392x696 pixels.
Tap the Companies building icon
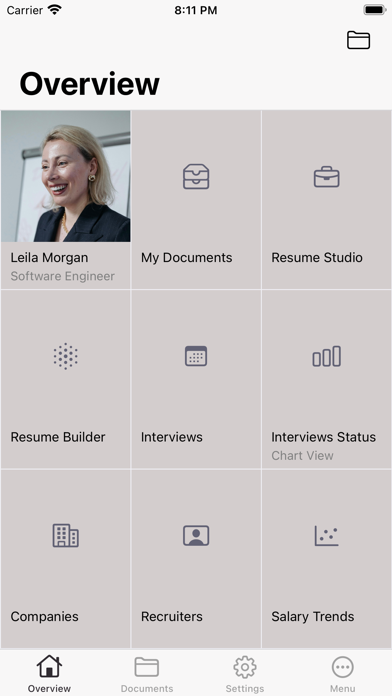click(x=66, y=535)
